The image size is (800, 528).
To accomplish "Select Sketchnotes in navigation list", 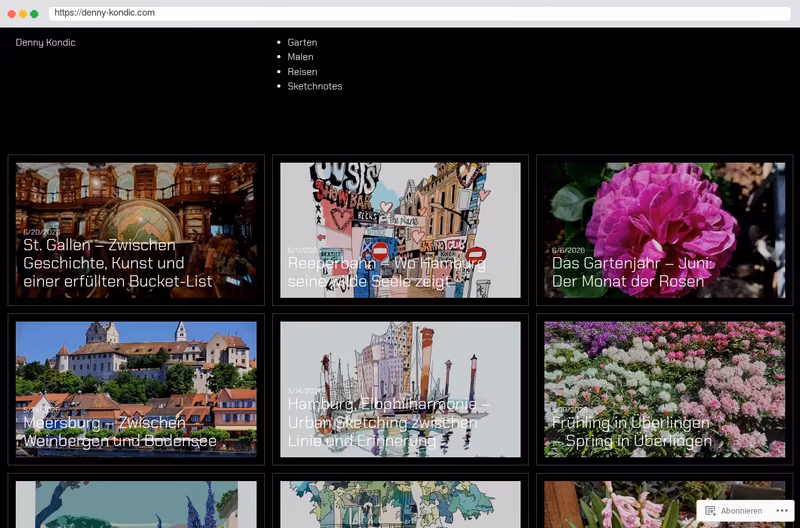I will [x=314, y=86].
